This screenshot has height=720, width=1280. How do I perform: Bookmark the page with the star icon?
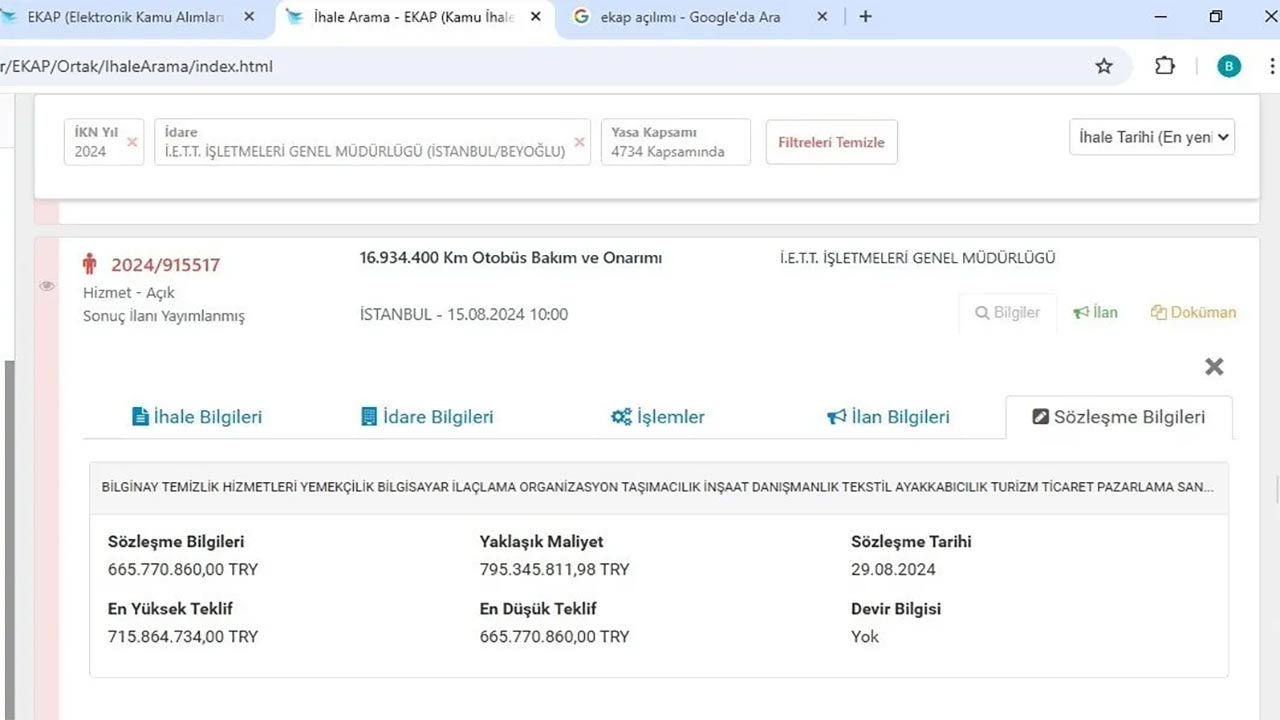1103,65
